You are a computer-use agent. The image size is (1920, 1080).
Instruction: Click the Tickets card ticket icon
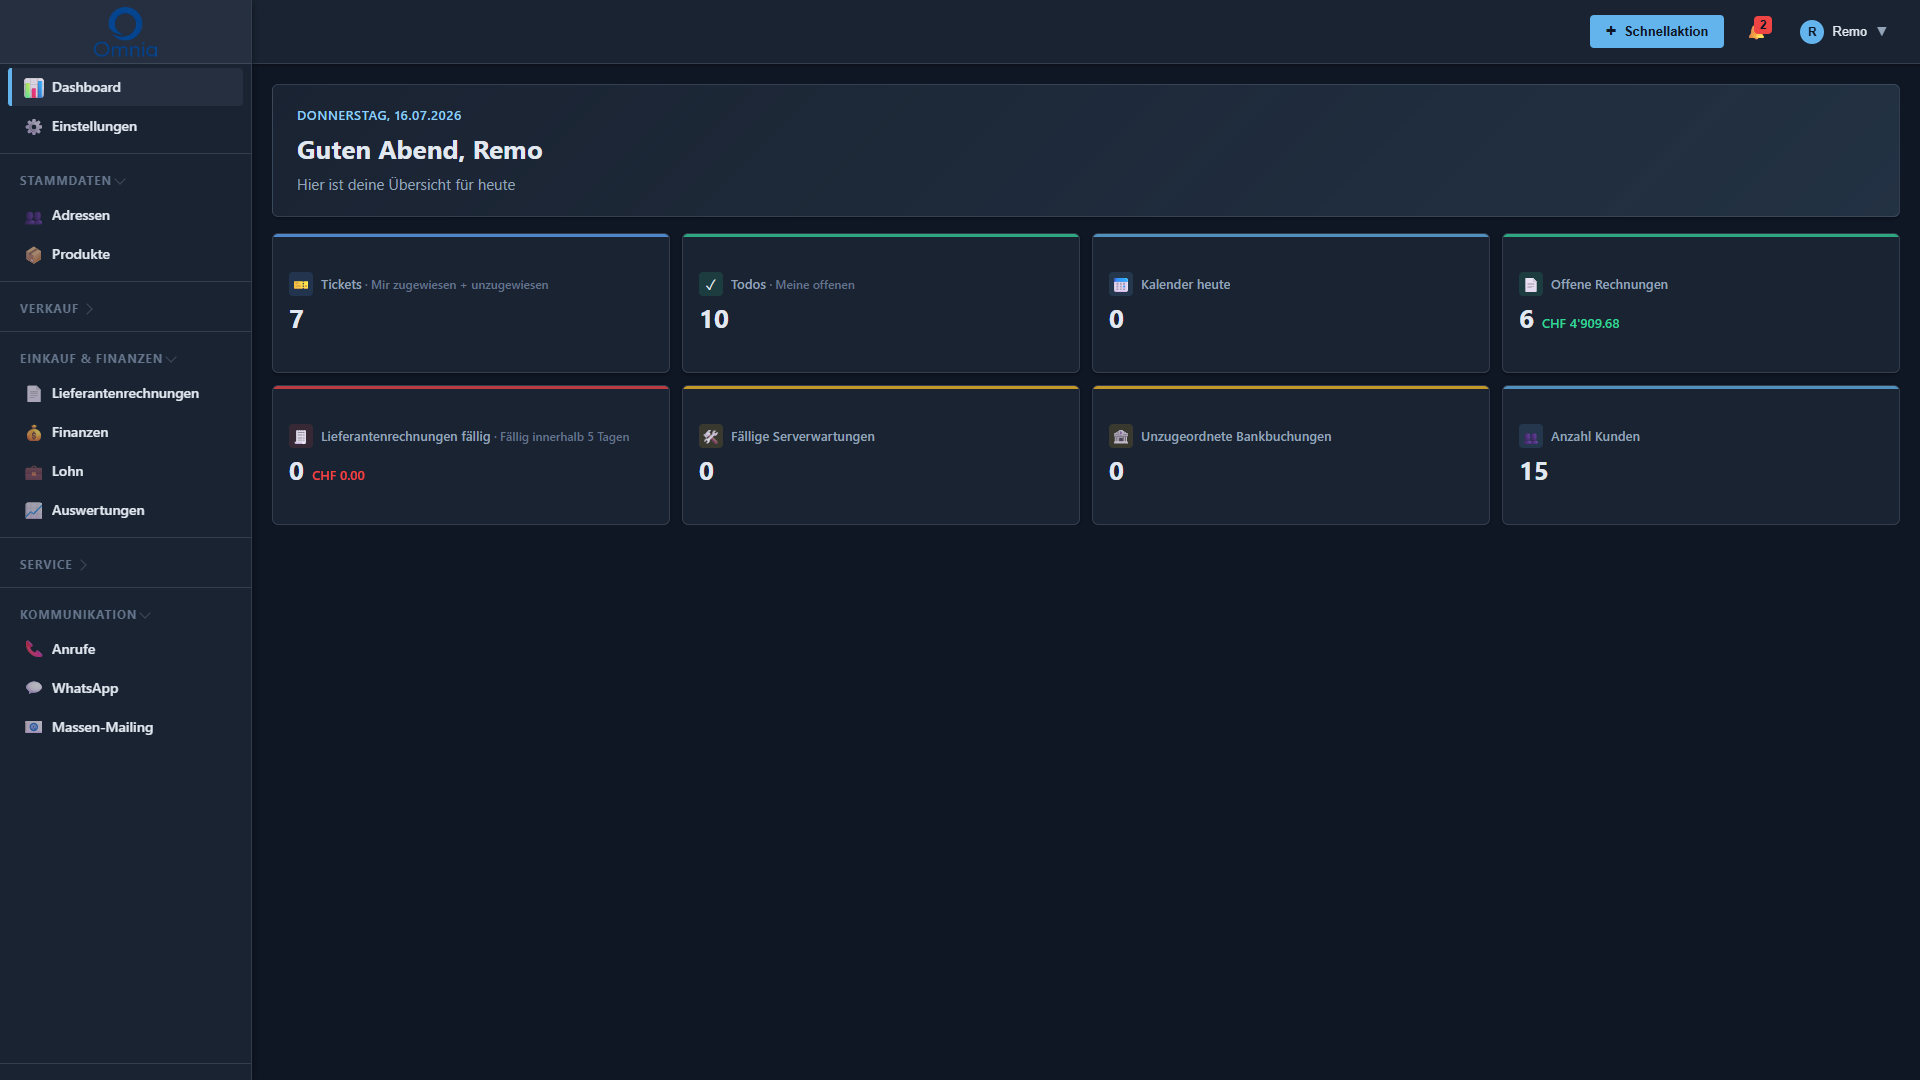click(301, 285)
